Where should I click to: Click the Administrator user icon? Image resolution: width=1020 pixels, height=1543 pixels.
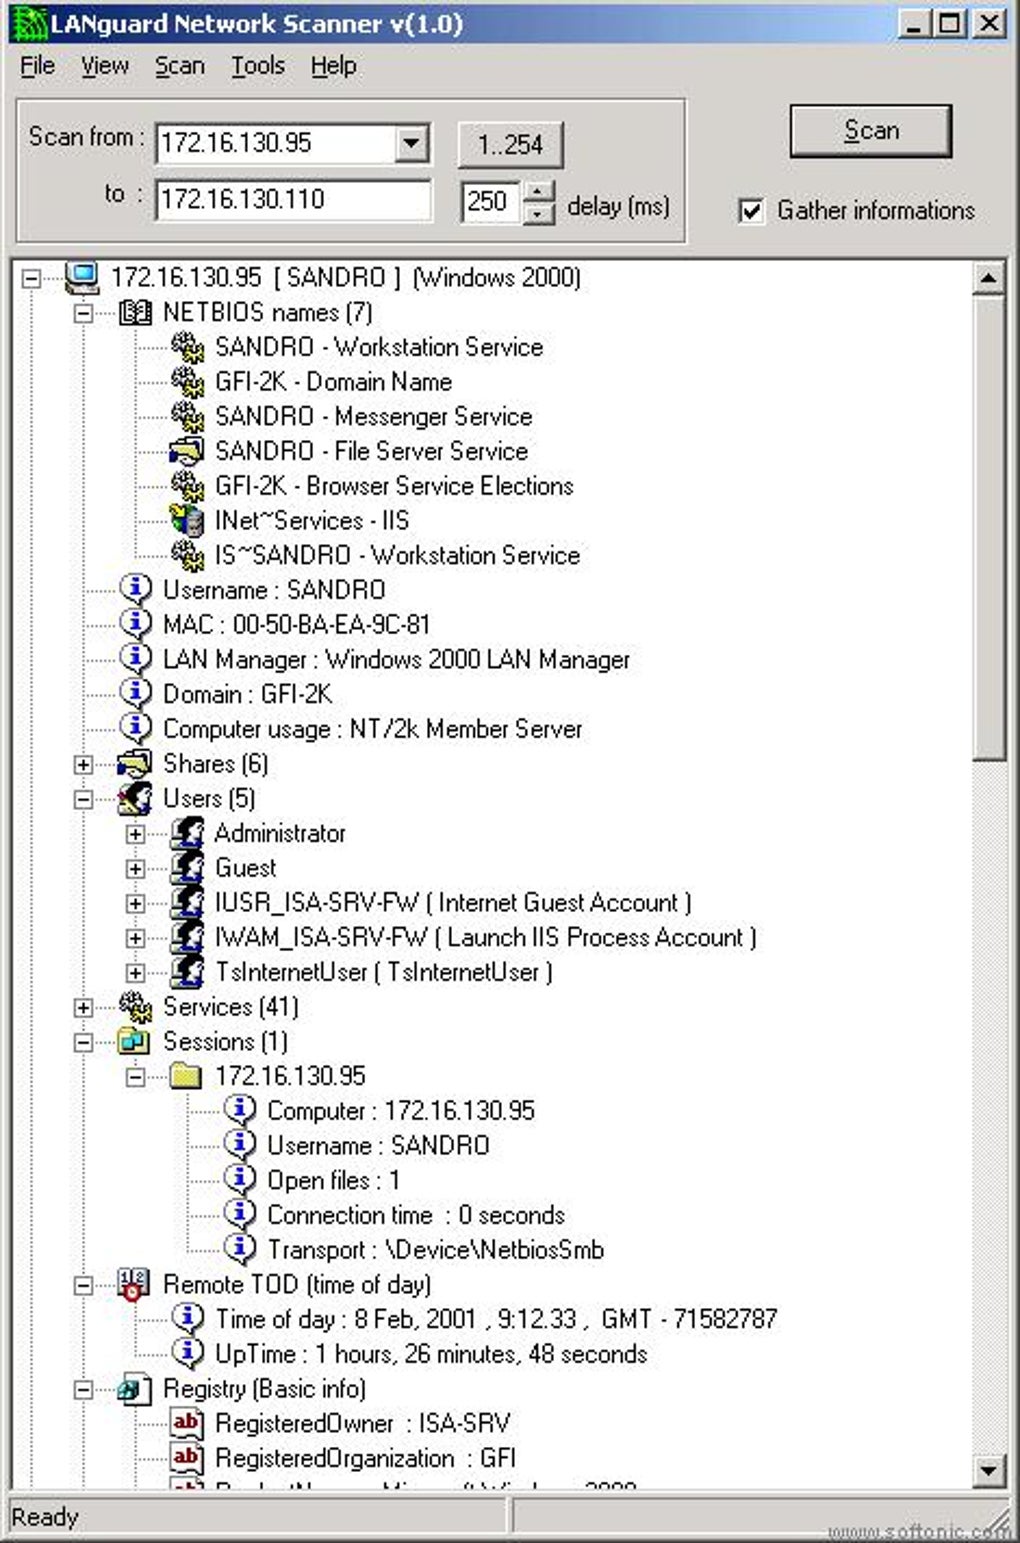187,832
